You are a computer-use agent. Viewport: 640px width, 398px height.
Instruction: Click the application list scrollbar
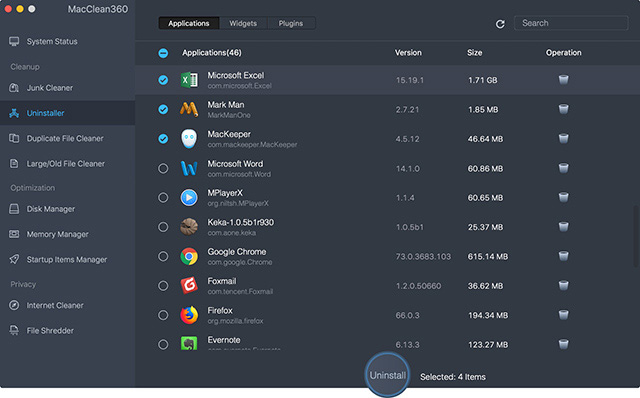pos(635,236)
